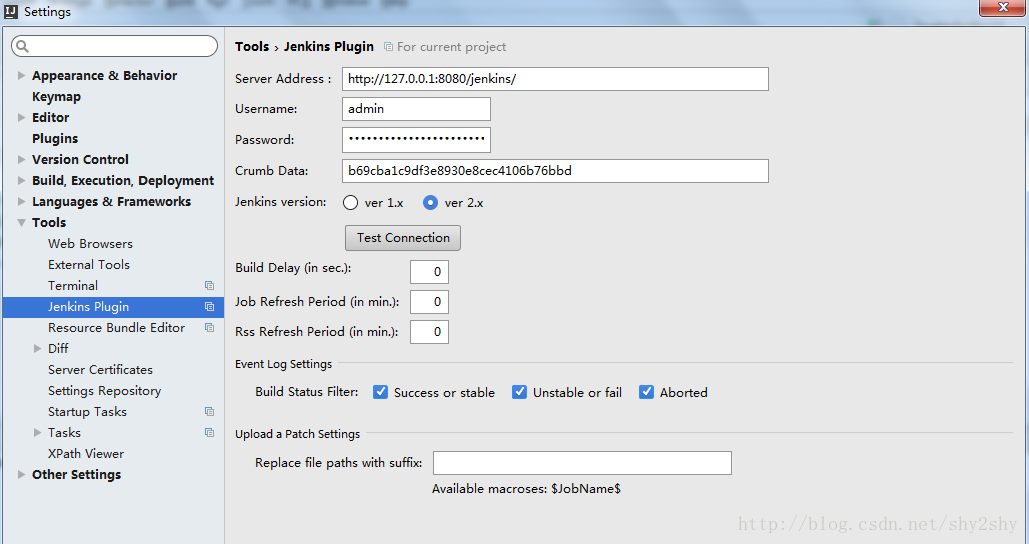
Task: Click the 'Upload a Patch Settings' heading
Action: click(x=297, y=434)
